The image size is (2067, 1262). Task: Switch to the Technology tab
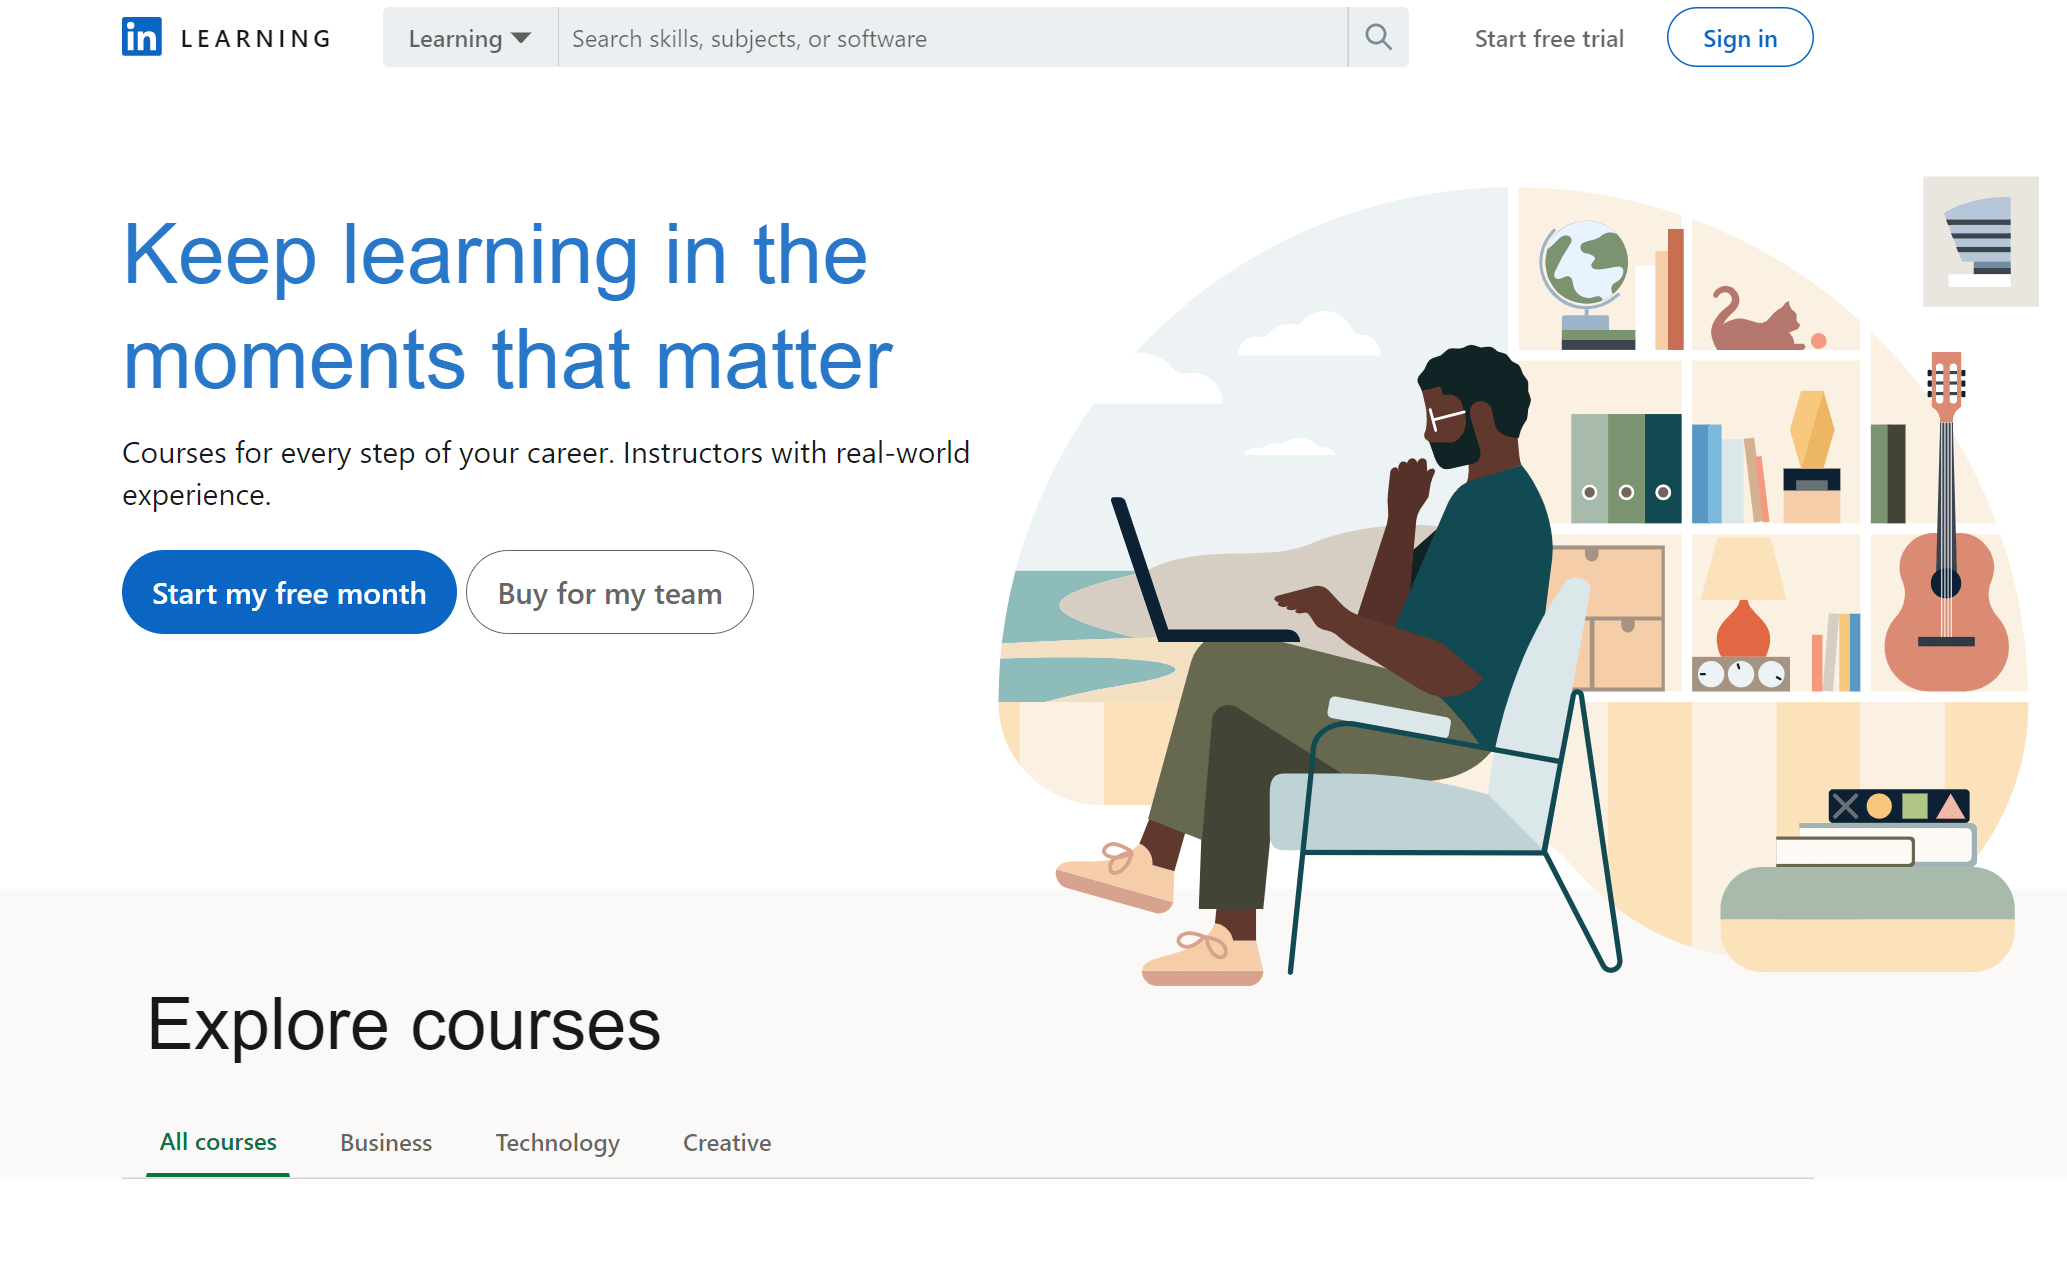(x=558, y=1143)
